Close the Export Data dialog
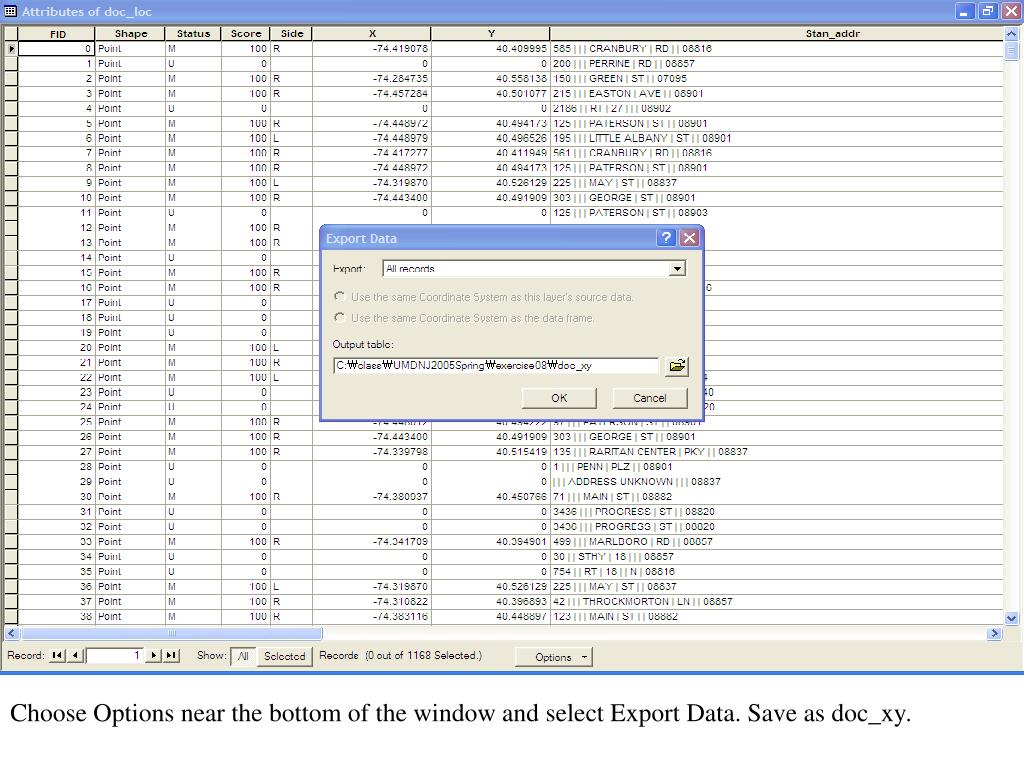The height and width of the screenshot is (768, 1024). pos(689,238)
